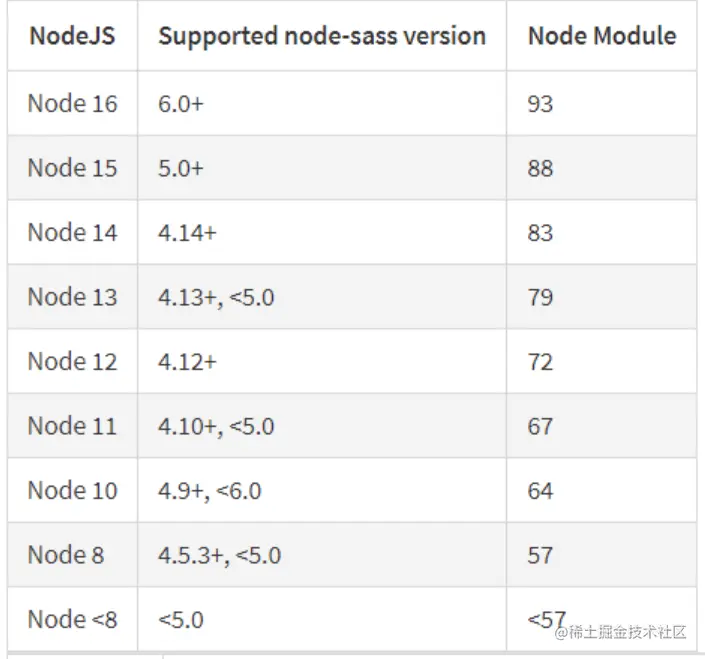Click module number 93
705x659 pixels.
540,104
